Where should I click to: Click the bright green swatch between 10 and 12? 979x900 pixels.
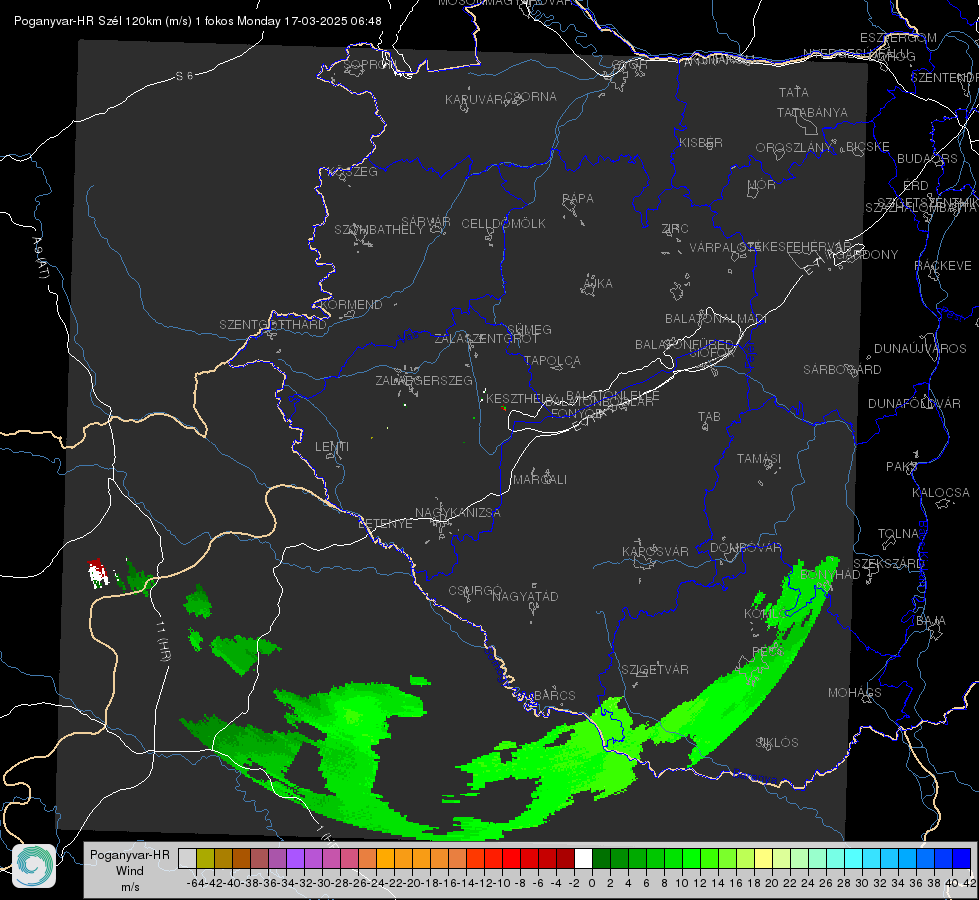pyautogui.click(x=691, y=858)
